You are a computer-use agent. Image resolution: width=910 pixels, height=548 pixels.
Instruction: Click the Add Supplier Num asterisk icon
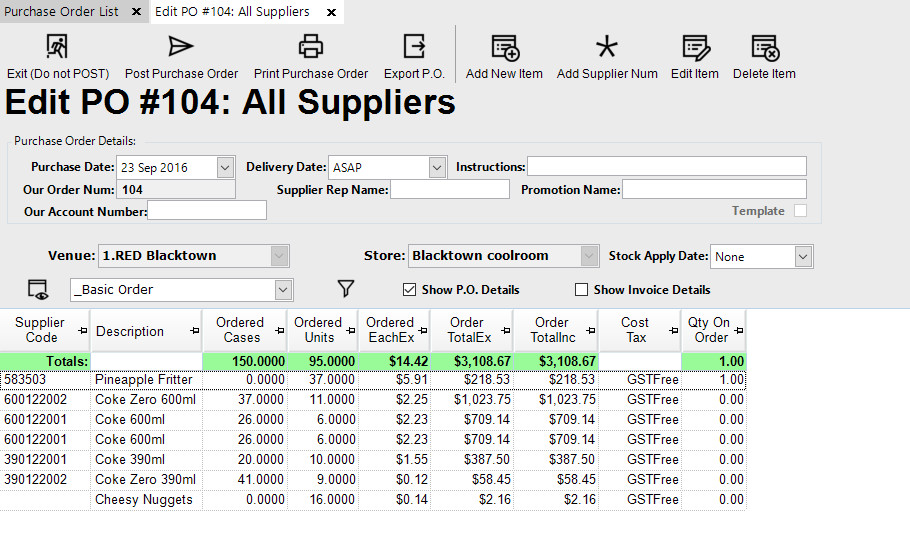pyautogui.click(x=607, y=47)
